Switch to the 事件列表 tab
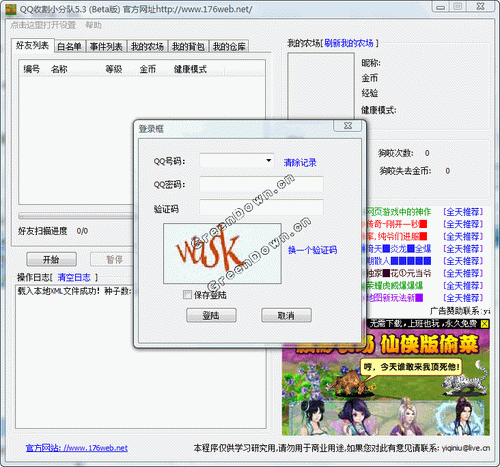 tap(106, 47)
